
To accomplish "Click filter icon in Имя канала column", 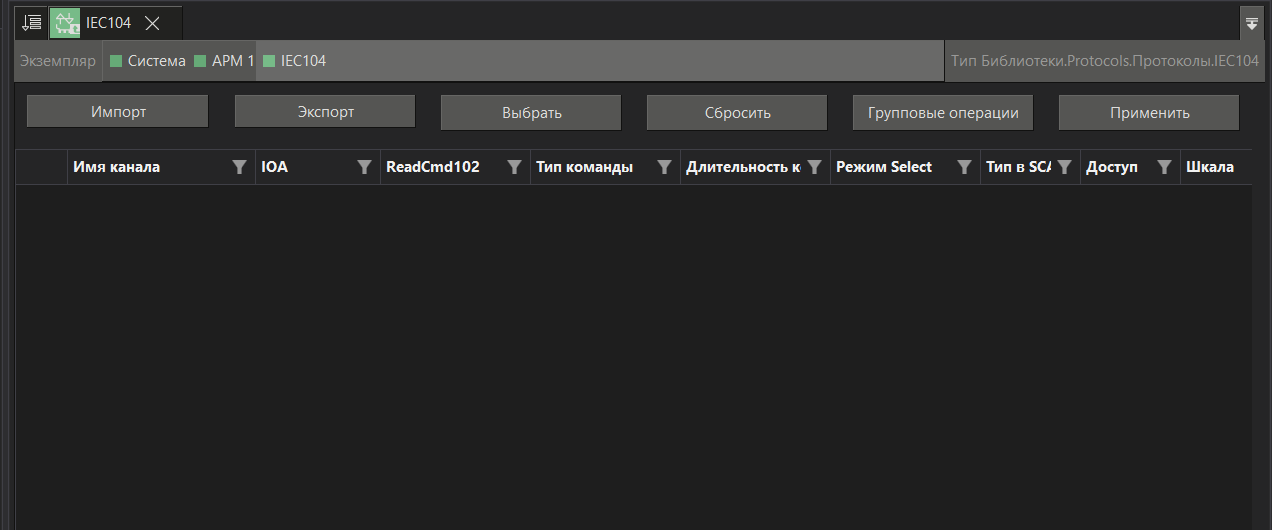I will pos(239,167).
